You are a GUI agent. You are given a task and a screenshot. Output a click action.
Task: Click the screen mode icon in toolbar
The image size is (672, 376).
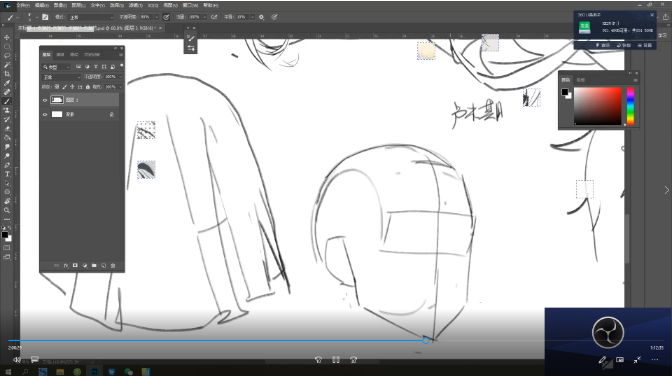[7, 257]
